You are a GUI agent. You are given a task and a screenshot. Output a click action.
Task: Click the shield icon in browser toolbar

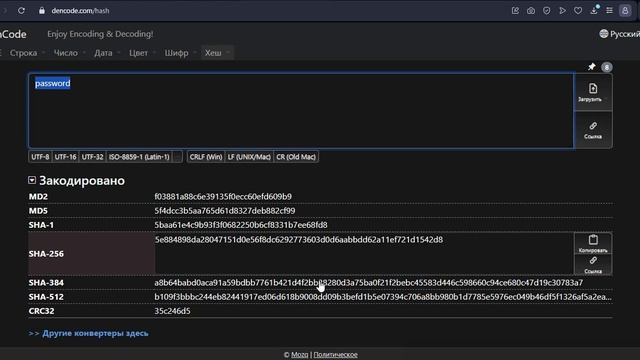[x=547, y=11]
